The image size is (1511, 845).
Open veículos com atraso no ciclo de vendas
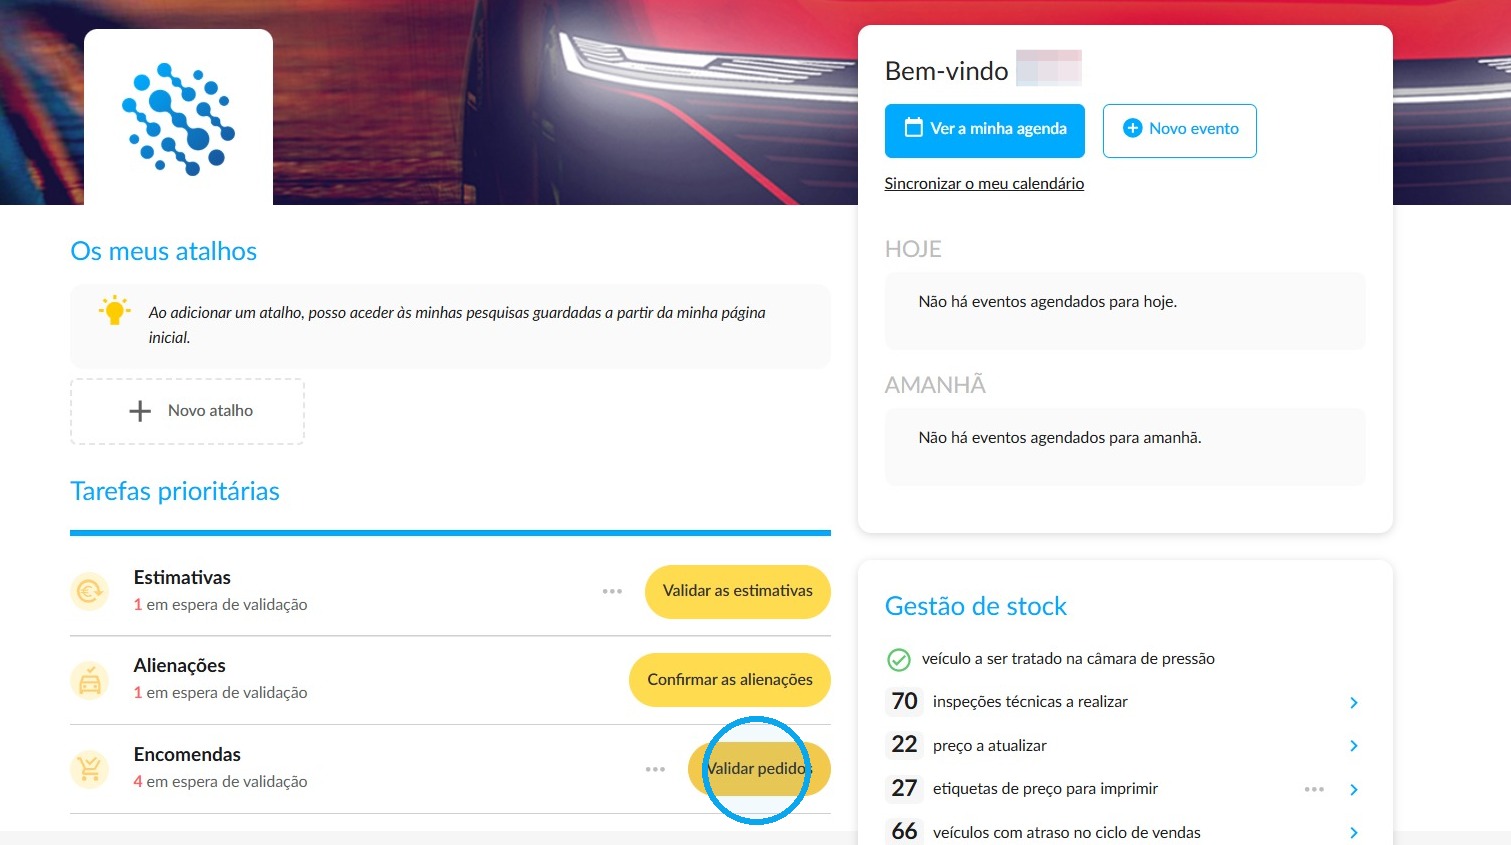(1353, 833)
